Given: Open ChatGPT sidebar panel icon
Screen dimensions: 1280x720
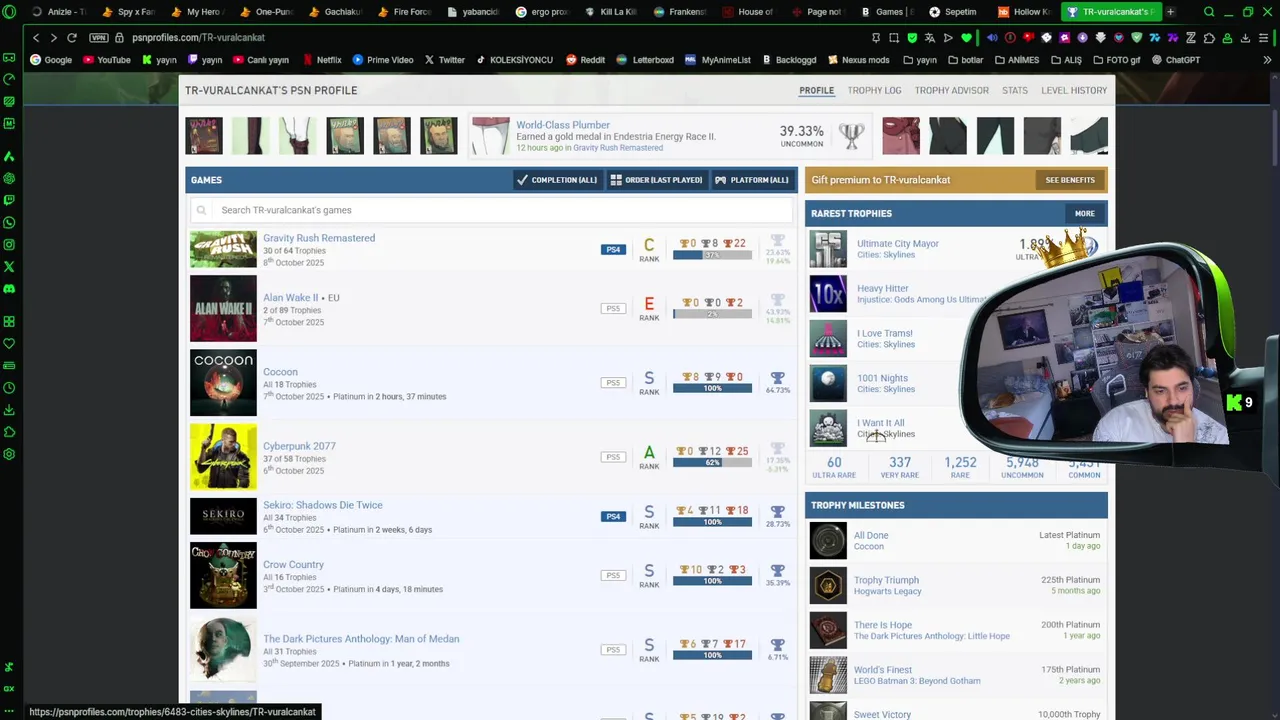Looking at the screenshot, I should point(9,178).
